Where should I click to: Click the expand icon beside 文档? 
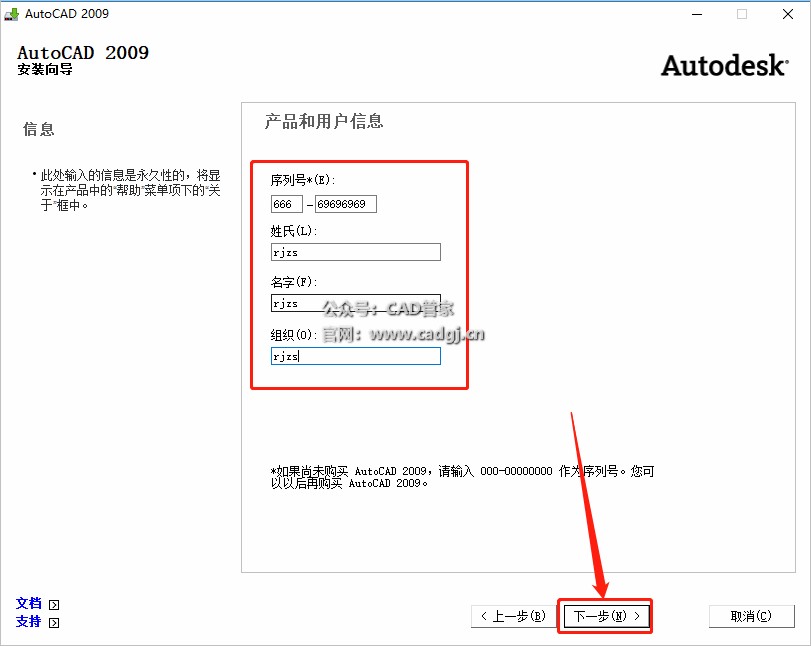[54, 605]
